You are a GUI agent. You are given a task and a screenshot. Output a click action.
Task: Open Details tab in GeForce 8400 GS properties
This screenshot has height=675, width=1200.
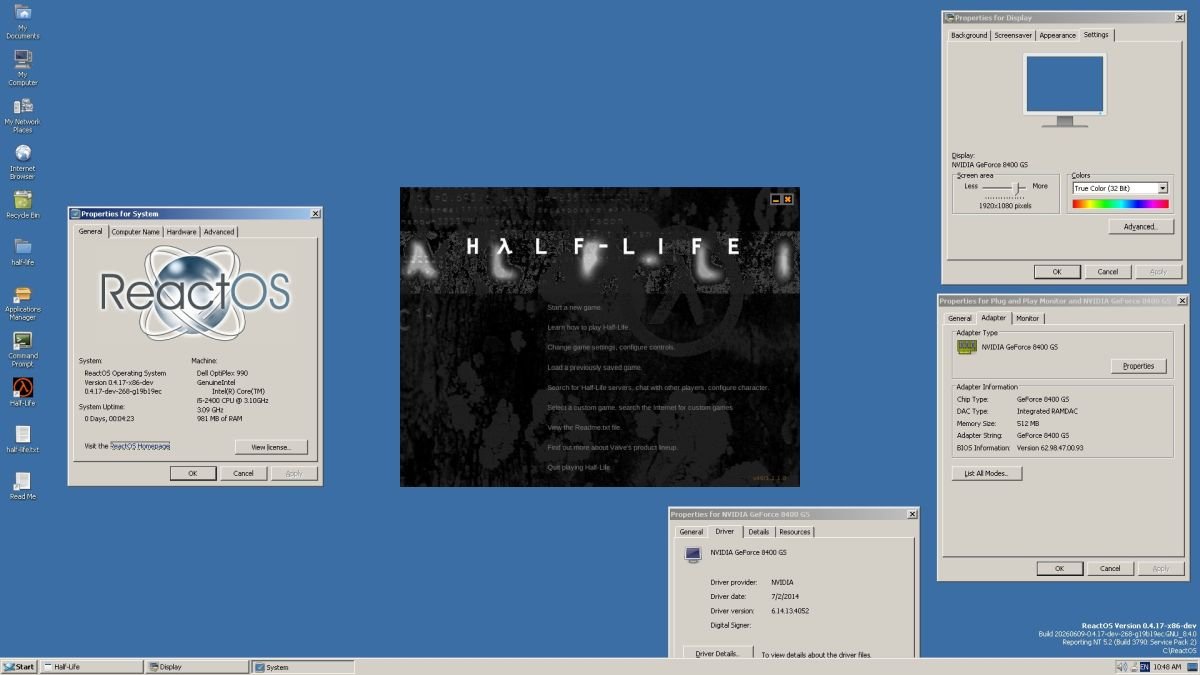(x=758, y=532)
